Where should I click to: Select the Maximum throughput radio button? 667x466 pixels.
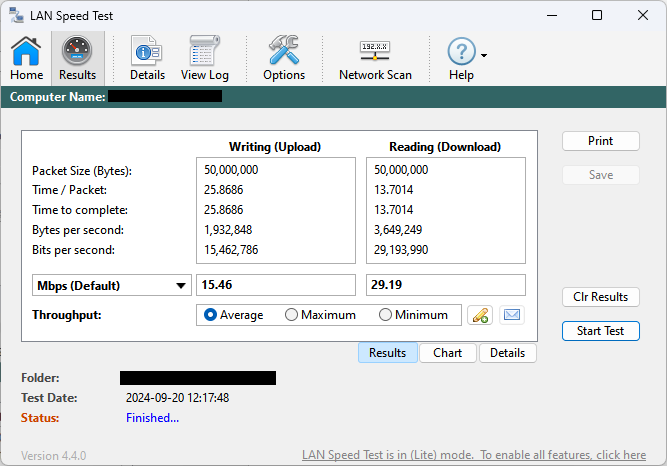pos(292,315)
